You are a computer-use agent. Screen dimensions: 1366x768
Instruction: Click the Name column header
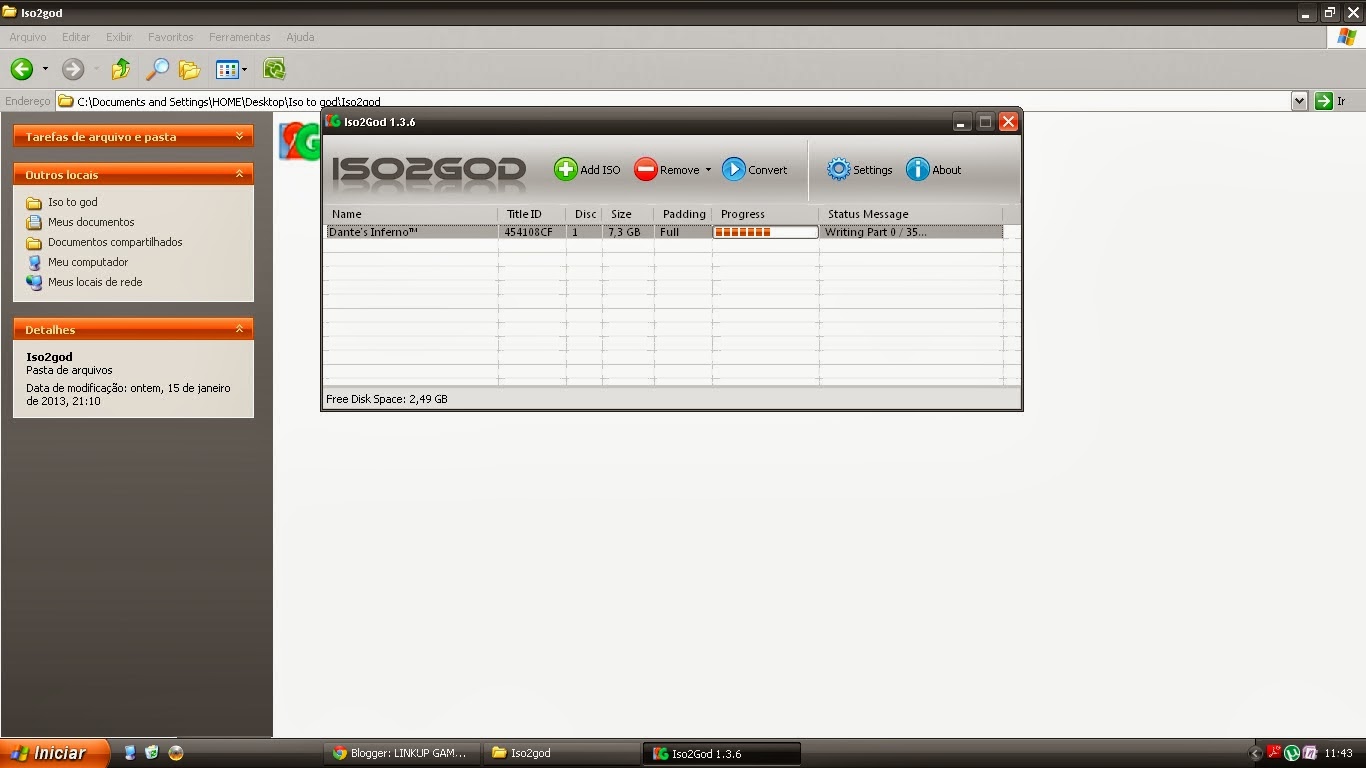click(x=411, y=214)
